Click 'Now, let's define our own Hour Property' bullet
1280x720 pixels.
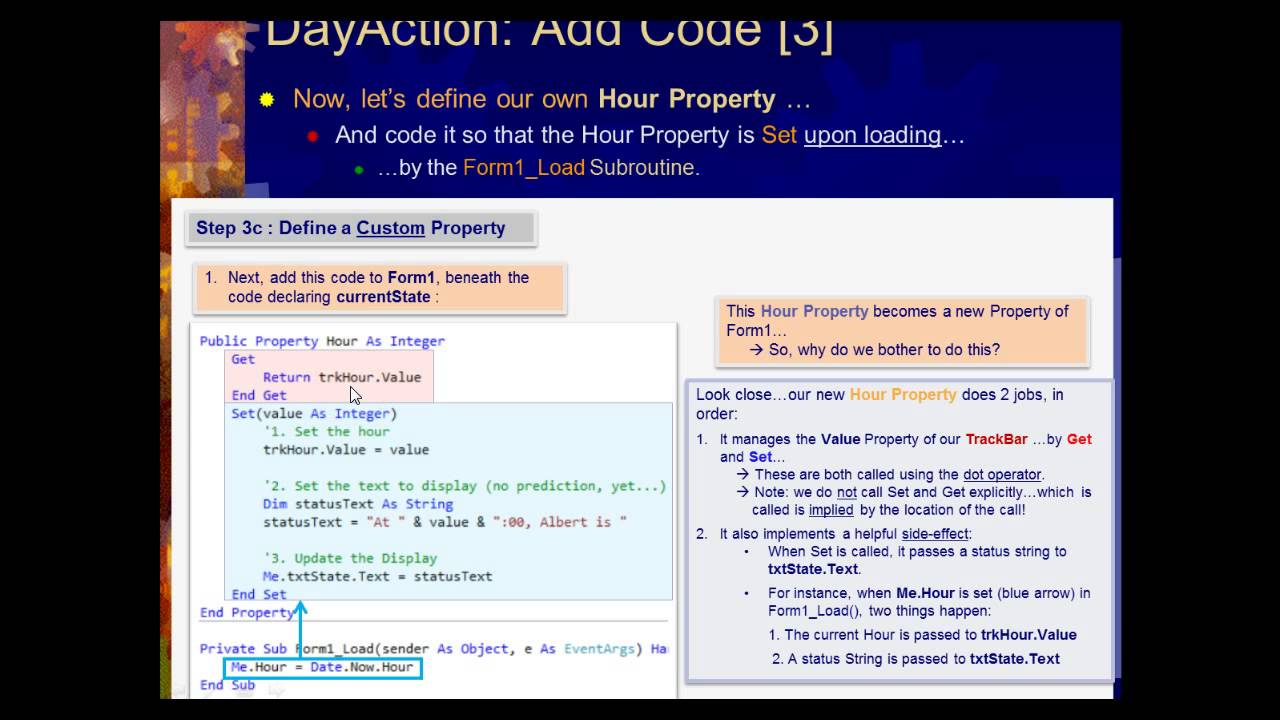click(x=551, y=99)
